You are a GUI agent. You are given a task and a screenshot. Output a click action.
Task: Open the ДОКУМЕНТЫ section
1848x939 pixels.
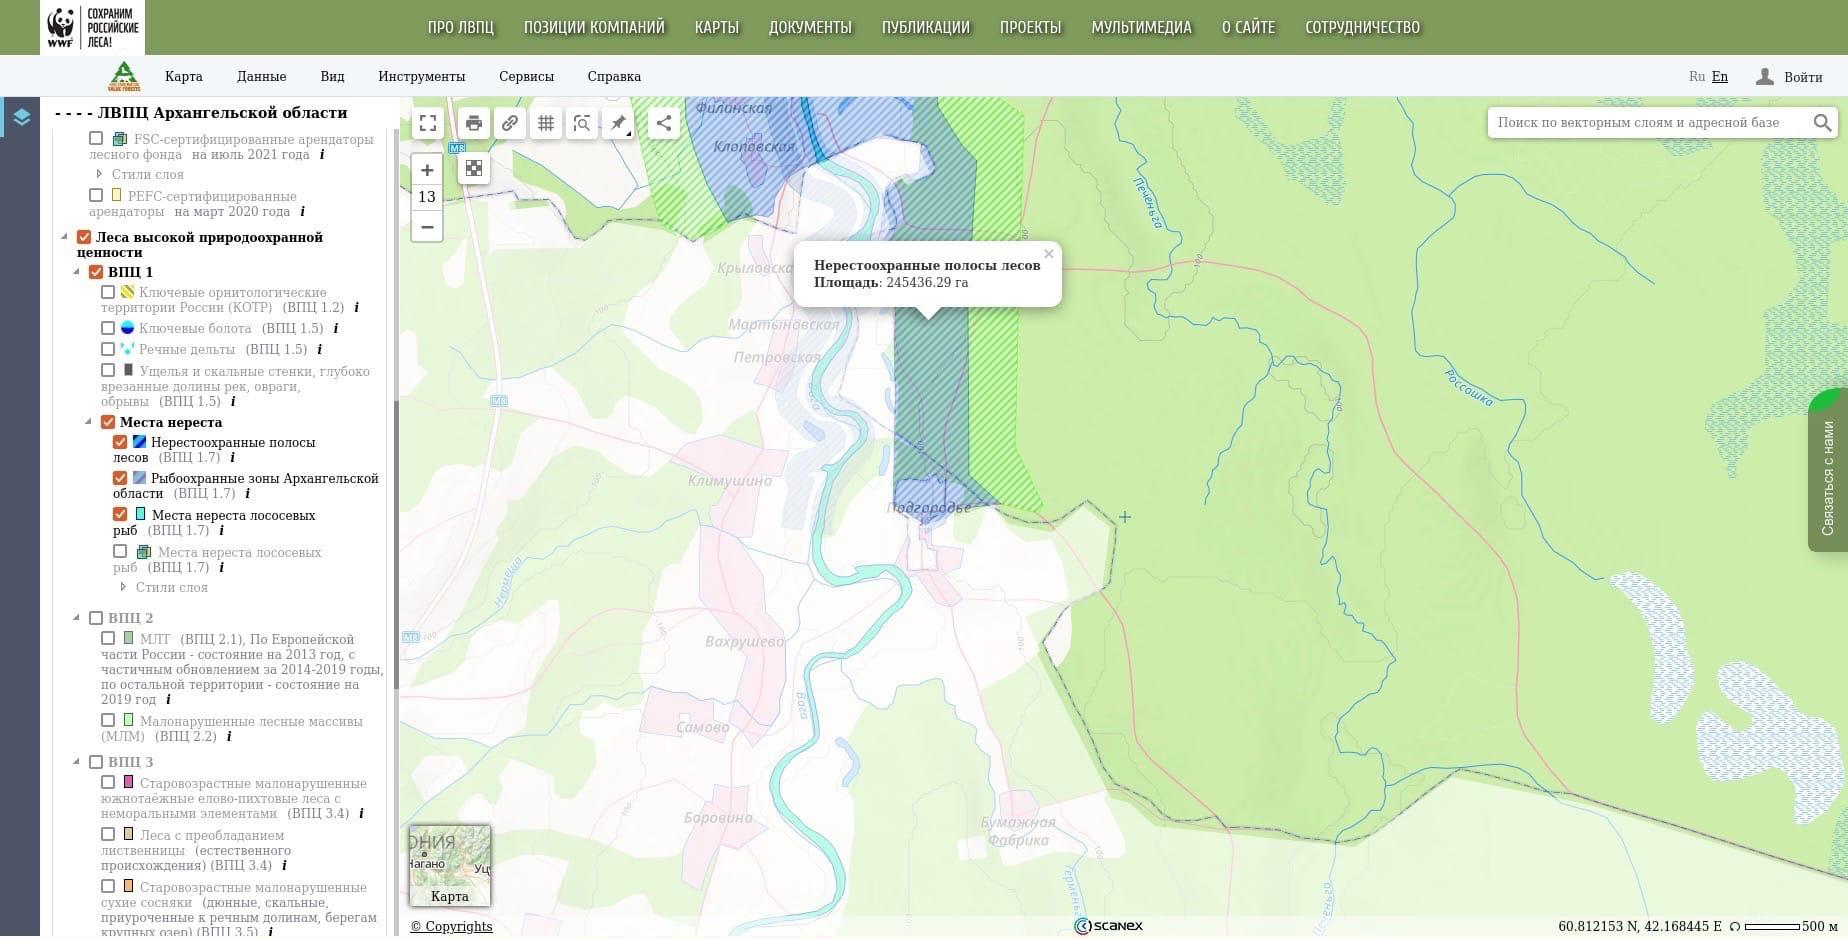click(x=810, y=27)
